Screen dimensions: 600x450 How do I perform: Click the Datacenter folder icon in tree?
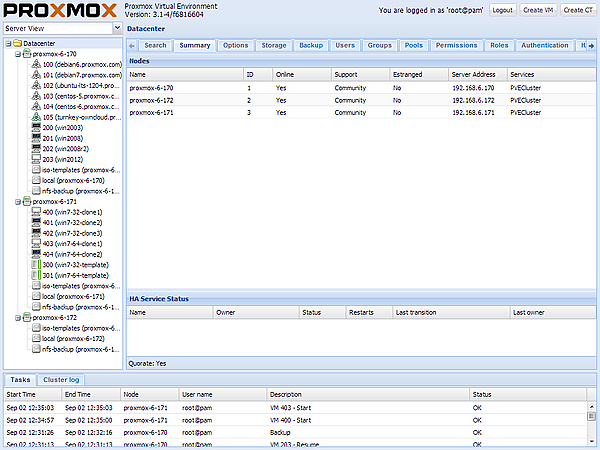coord(18,43)
